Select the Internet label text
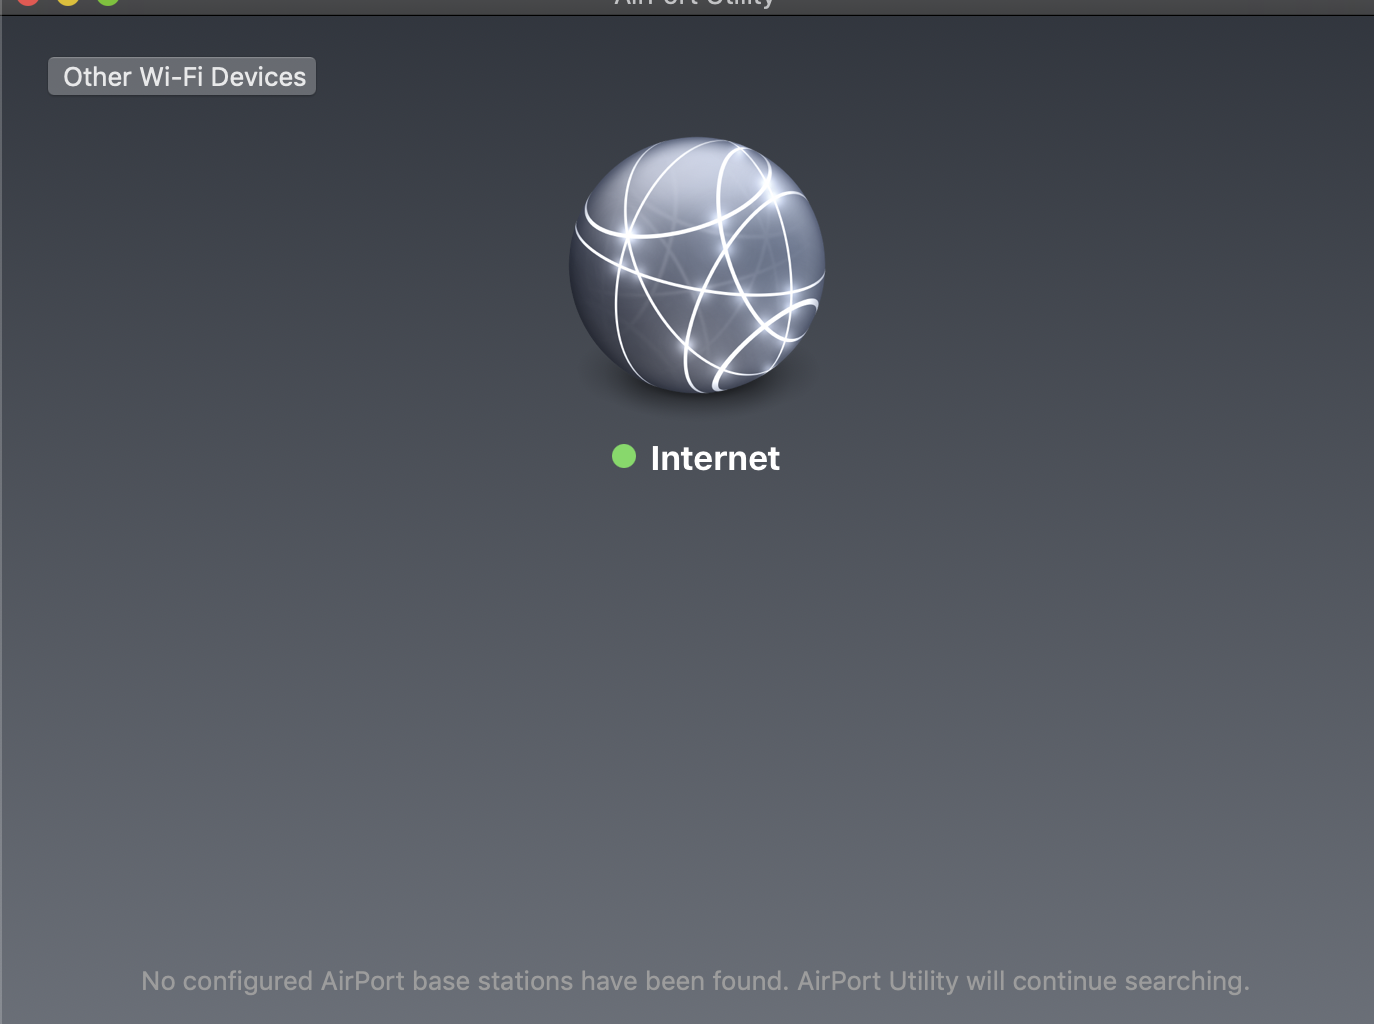The image size is (1374, 1024). 715,457
